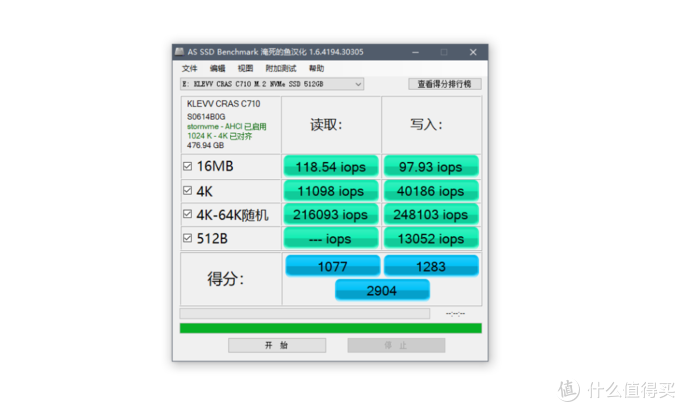This screenshot has width=680, height=407.
Task: Expand the KLEVV CRAS C710 drive dropdown
Action: 272,84
